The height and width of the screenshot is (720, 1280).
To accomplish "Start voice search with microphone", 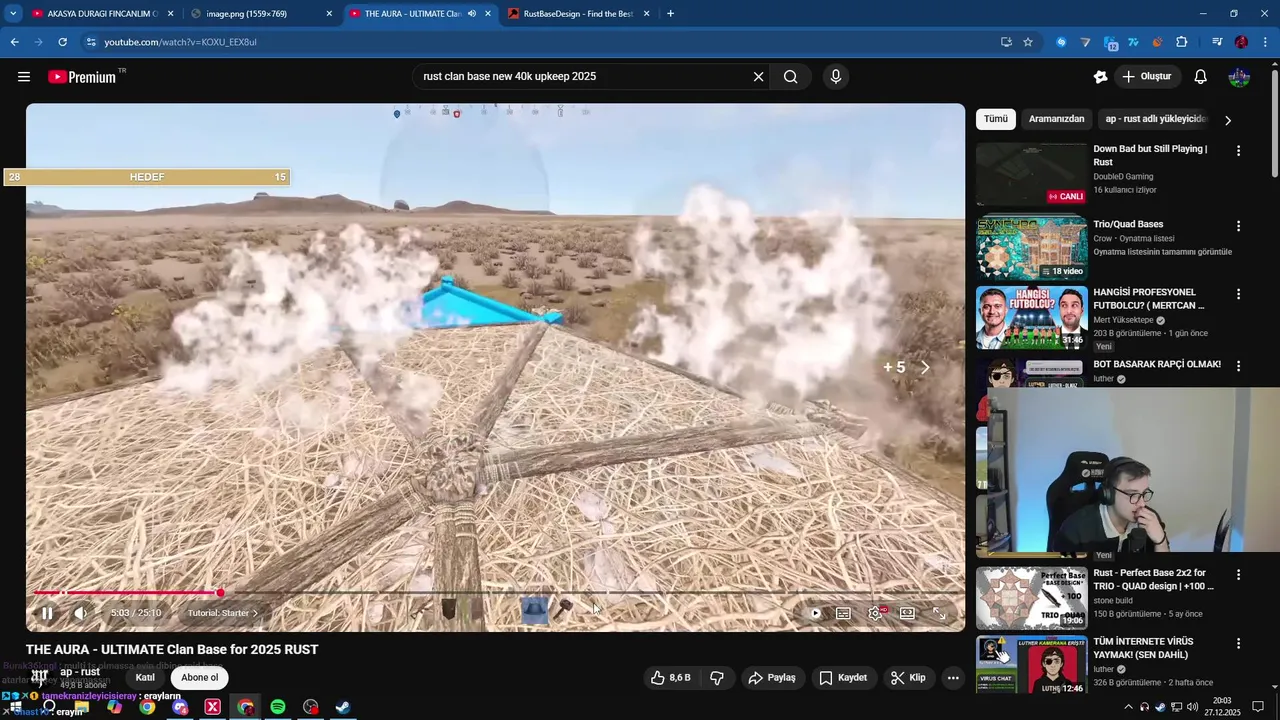I will click(x=836, y=77).
